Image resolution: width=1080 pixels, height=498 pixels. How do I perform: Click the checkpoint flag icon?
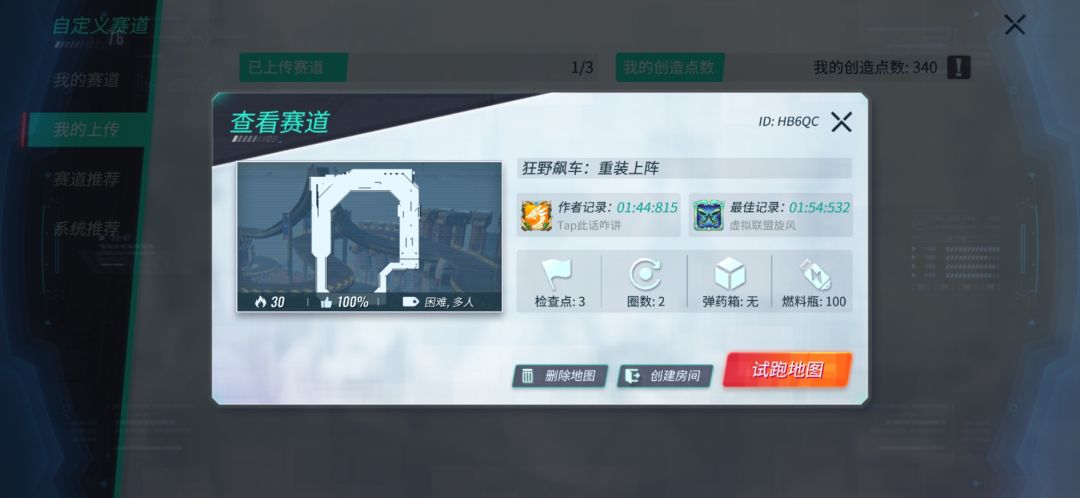tap(557, 274)
